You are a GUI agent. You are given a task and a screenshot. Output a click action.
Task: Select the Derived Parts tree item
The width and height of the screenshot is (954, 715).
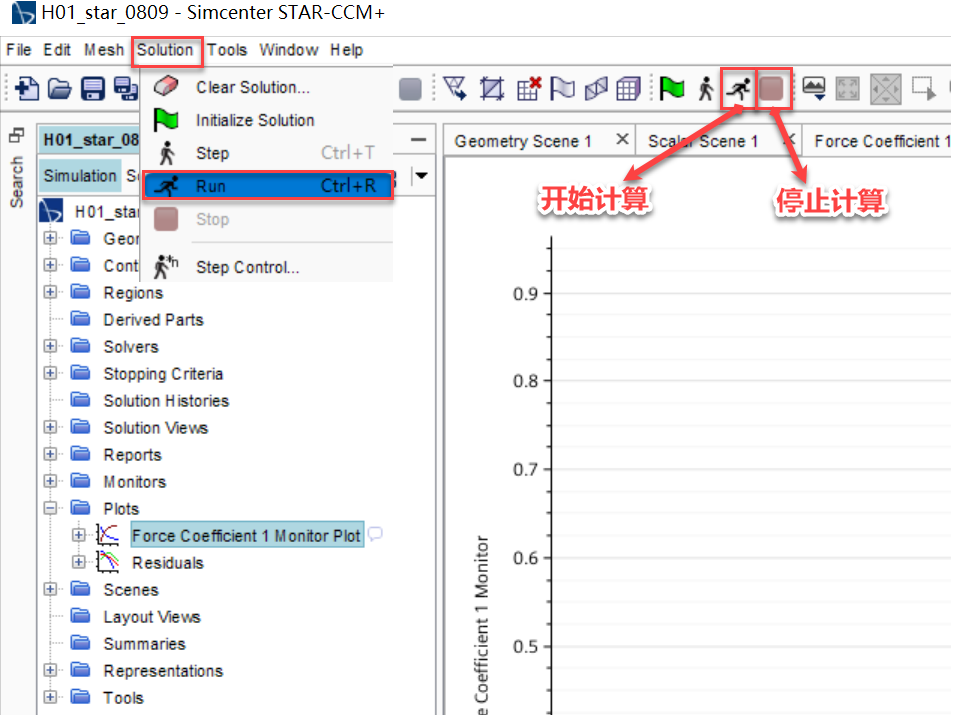tap(153, 319)
